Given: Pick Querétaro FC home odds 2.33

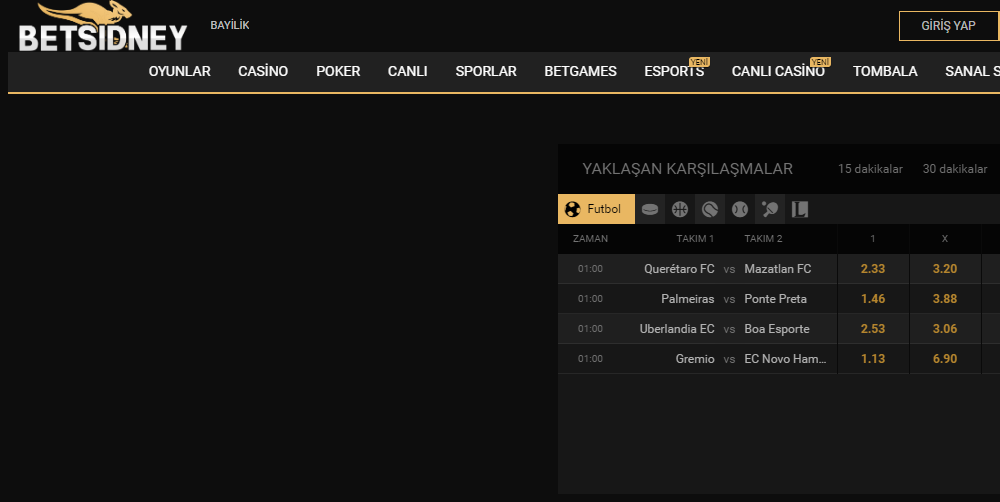Looking at the screenshot, I should [x=873, y=269].
